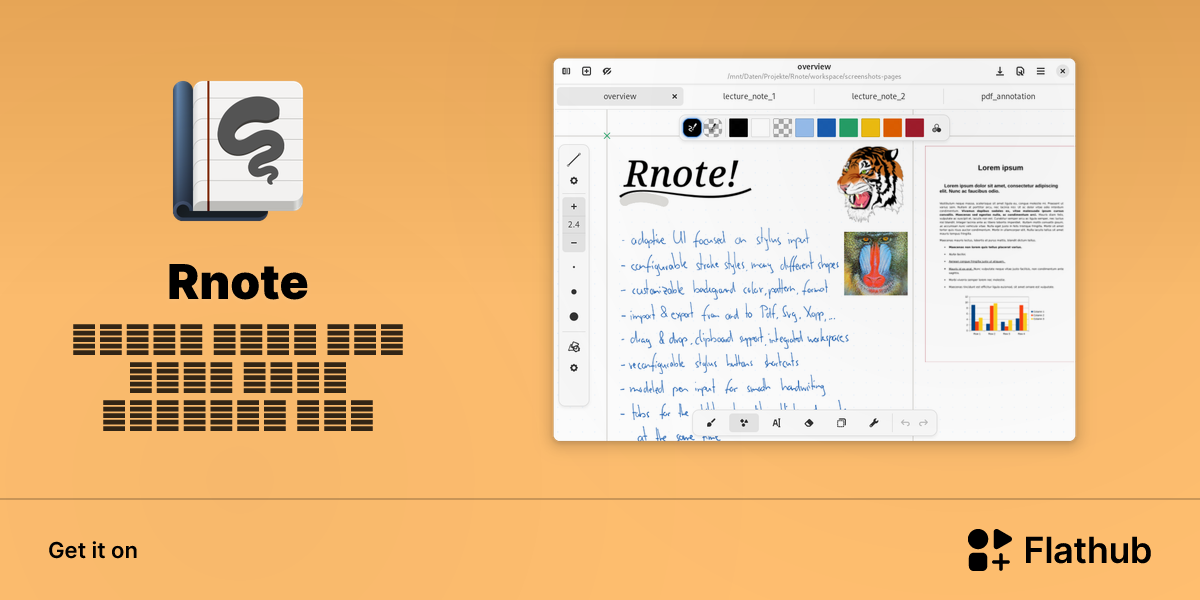1200x600 pixels.
Task: Pick the white color swatch
Action: point(761,127)
